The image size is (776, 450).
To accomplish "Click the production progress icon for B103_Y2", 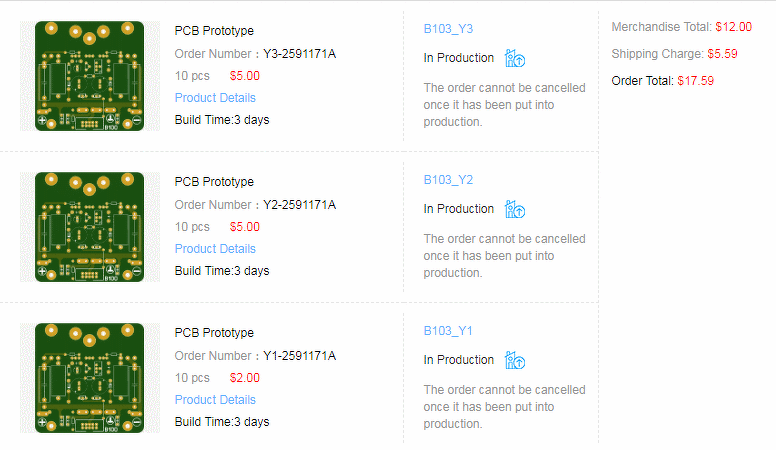I will (x=515, y=209).
